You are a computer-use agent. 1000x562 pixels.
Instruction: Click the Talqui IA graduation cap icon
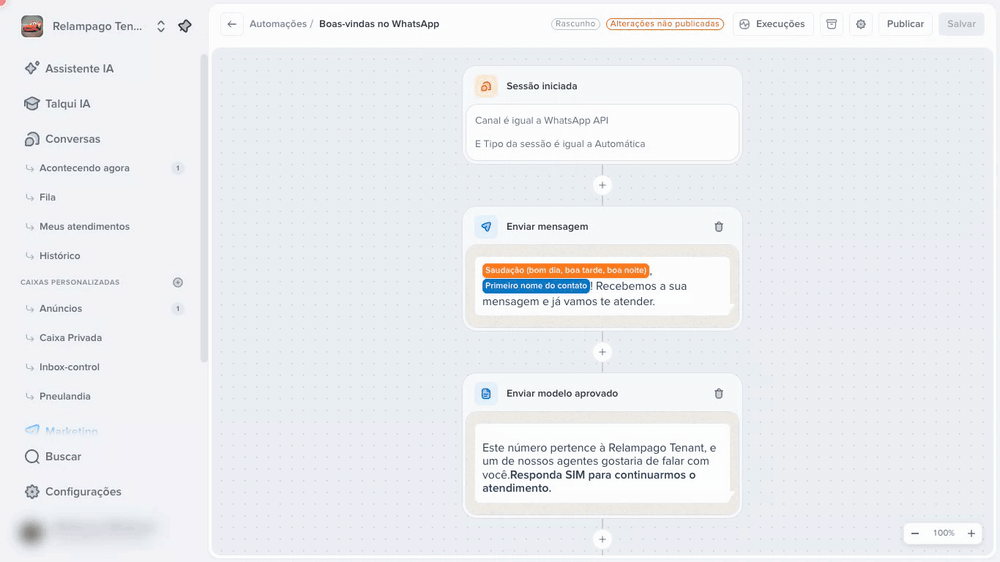point(32,103)
